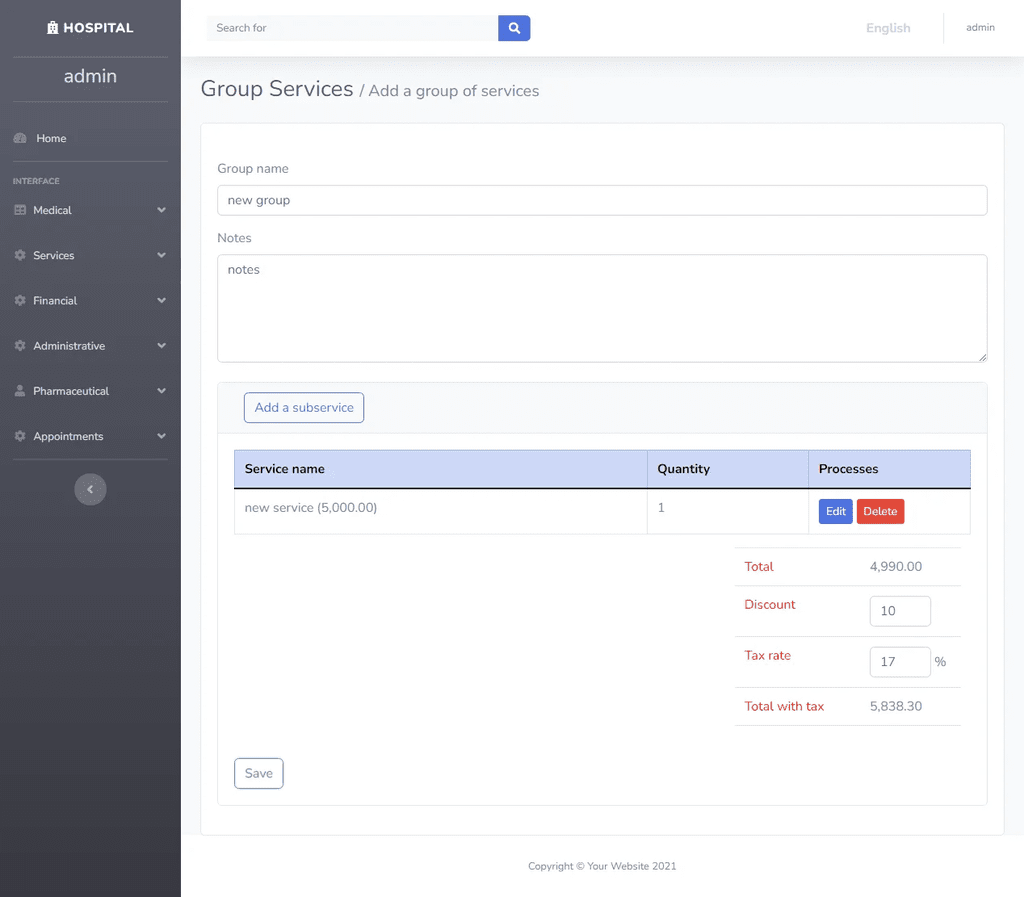This screenshot has width=1024, height=897.
Task: Grab the Notes textarea resize handle
Action: click(x=982, y=357)
